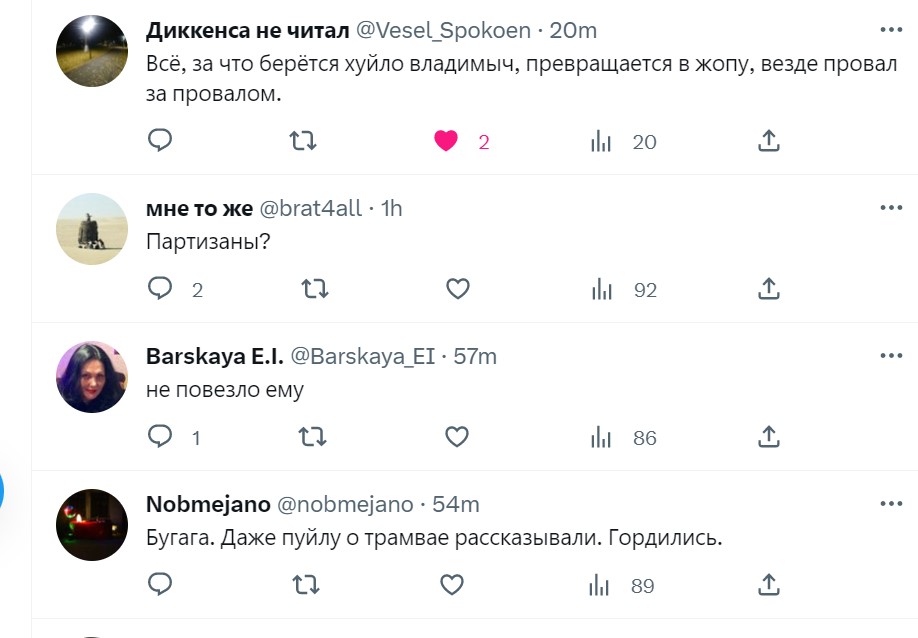This screenshot has height=638, width=918.
Task: Reply to the 'Партизаны?' tweet
Action: coord(161,289)
